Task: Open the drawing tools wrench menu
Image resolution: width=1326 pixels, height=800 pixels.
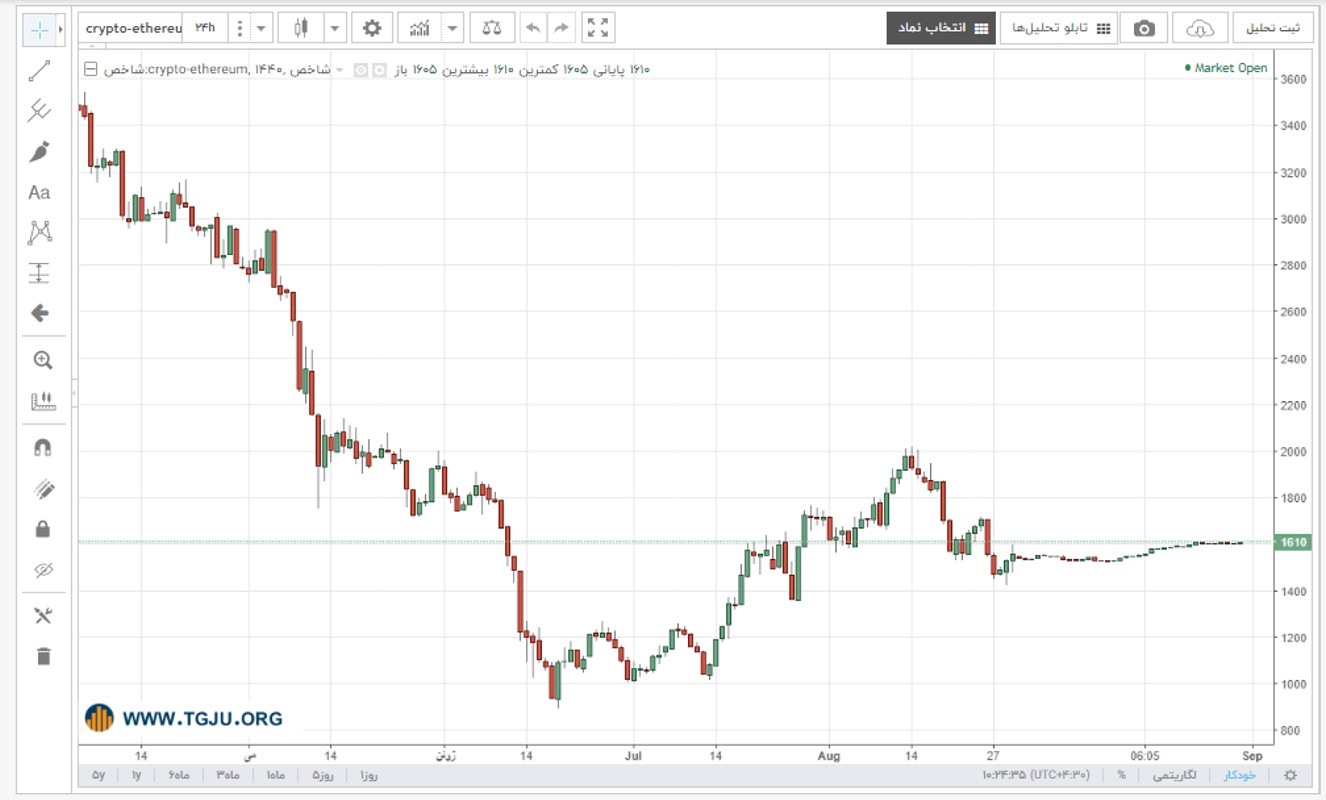Action: [x=42, y=616]
